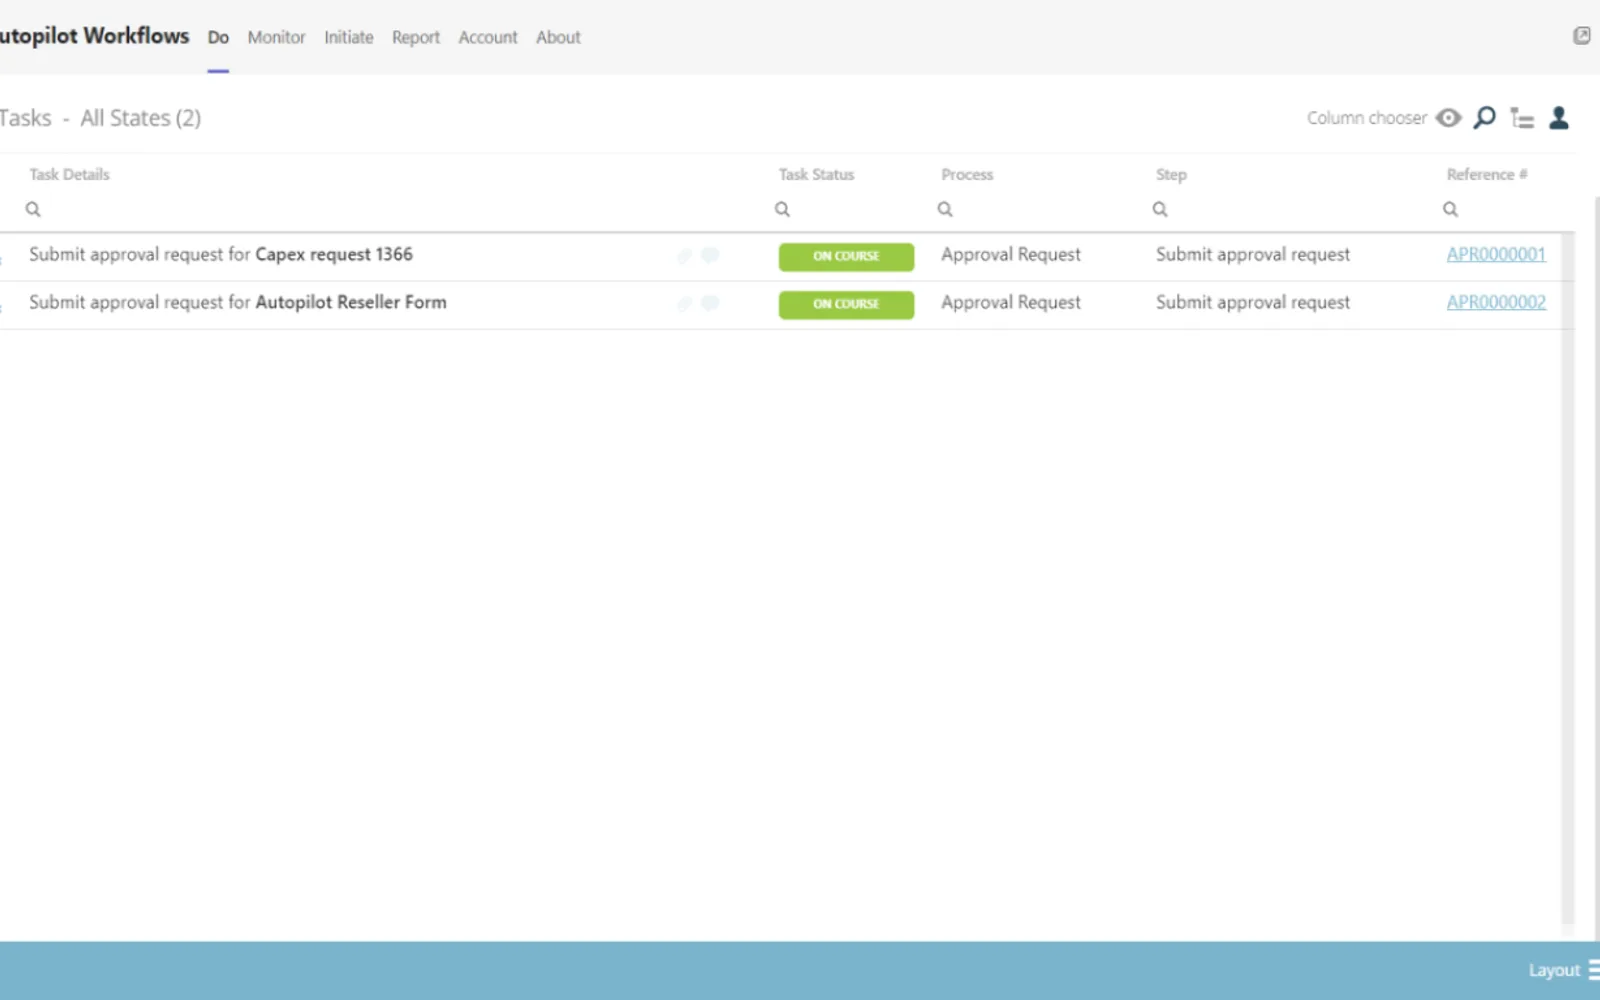The width and height of the screenshot is (1600, 1000).
Task: Click the Task Details filter search icon
Action: coord(33,209)
